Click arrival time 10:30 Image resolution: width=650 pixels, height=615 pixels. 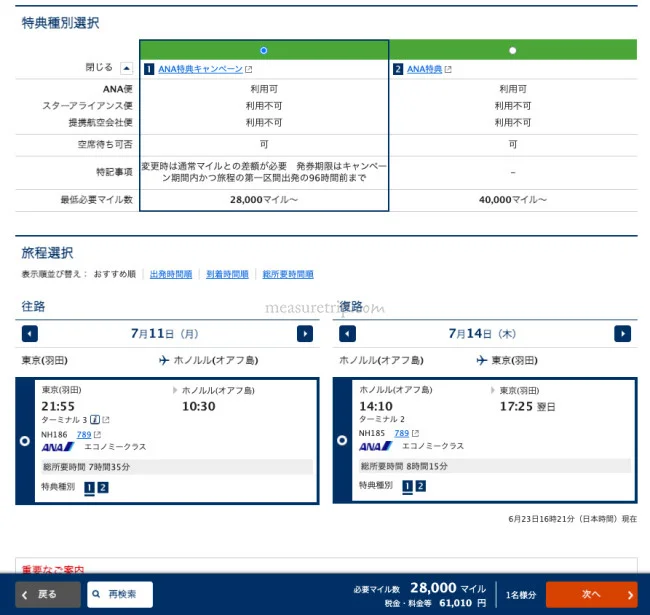coord(199,406)
